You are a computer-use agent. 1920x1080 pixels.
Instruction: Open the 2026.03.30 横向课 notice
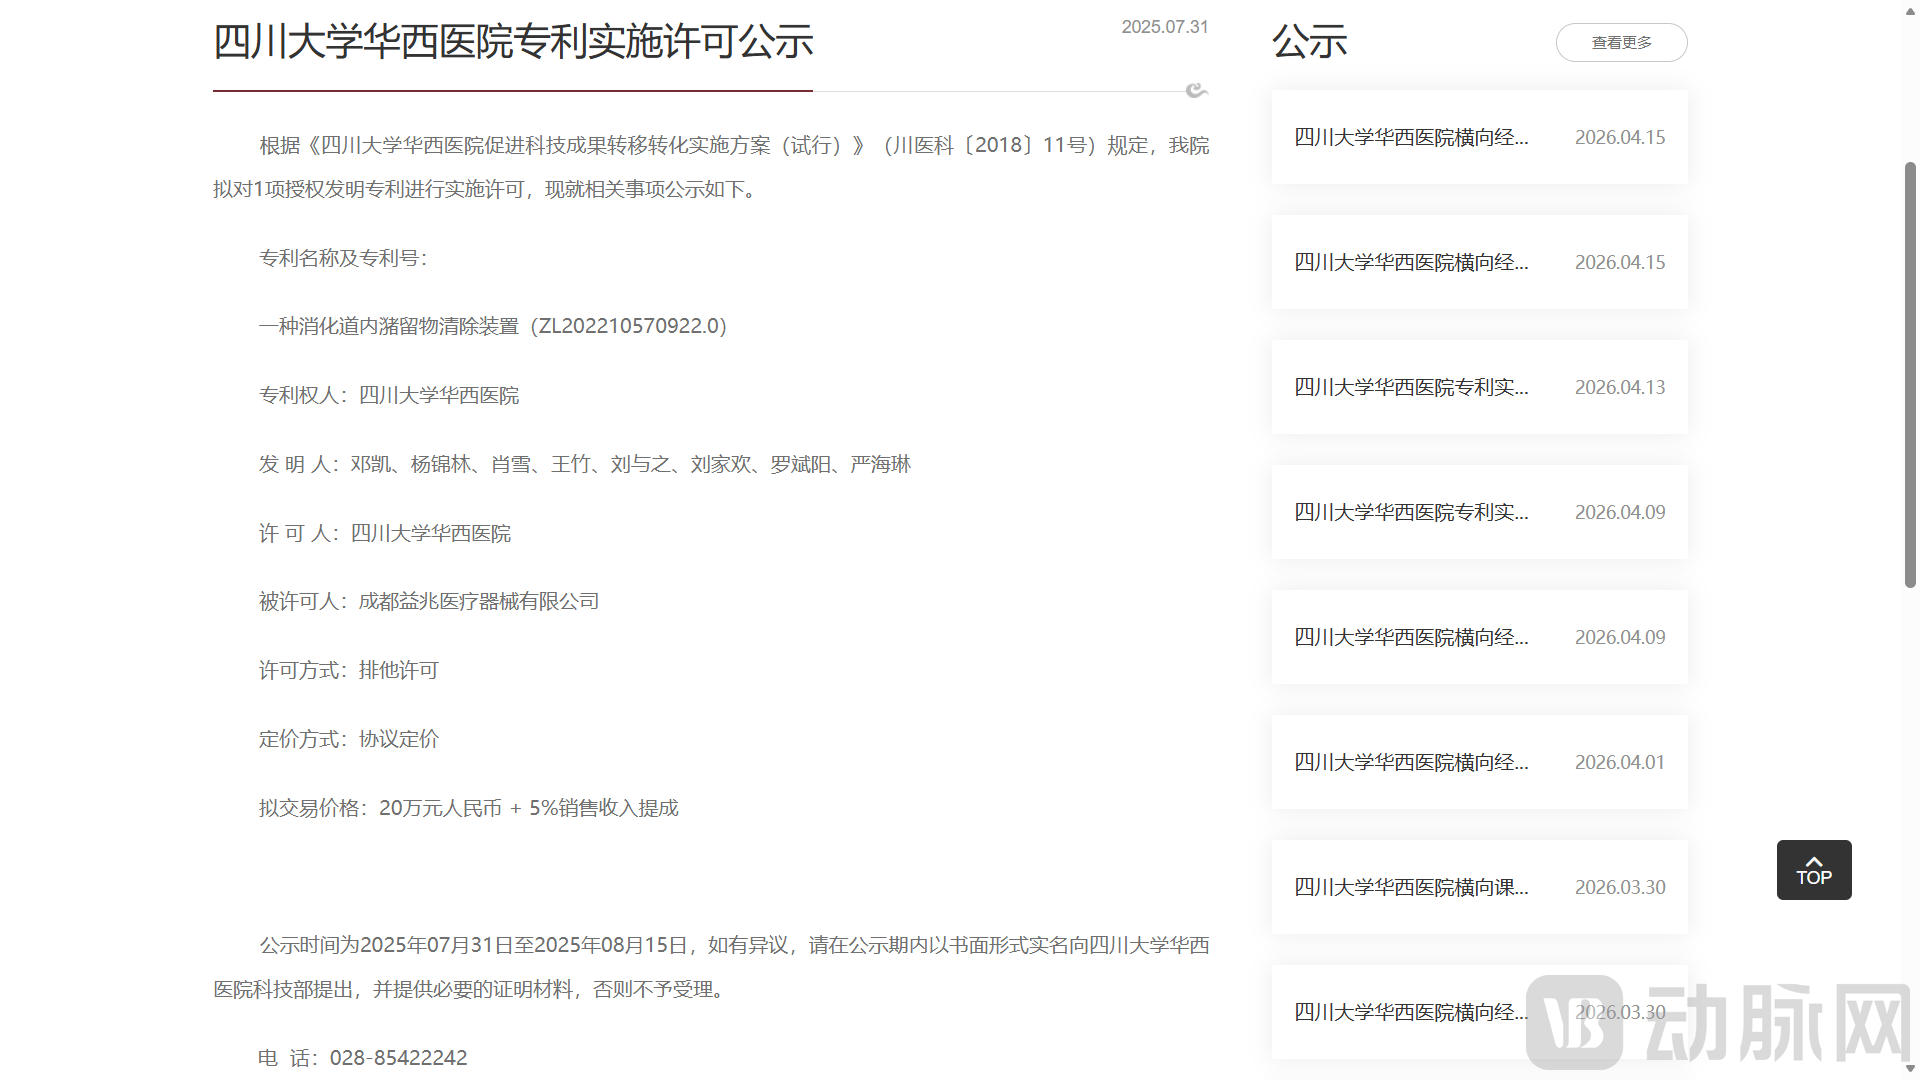tap(1479, 887)
